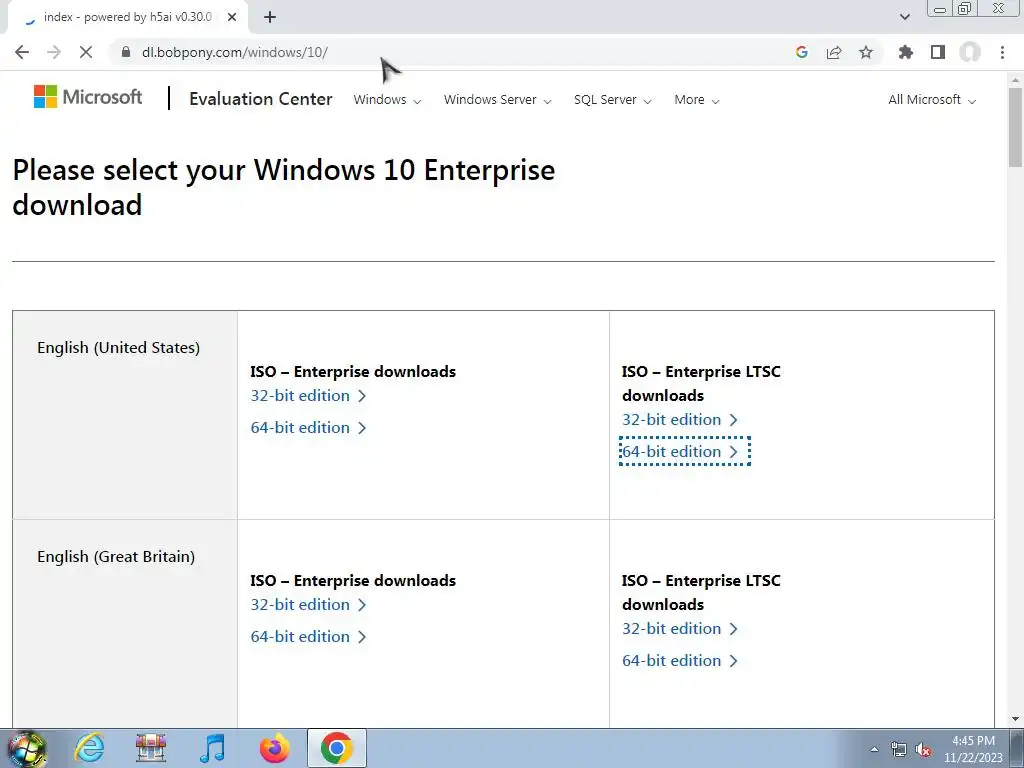Click the Microsoft logo

[x=88, y=97]
